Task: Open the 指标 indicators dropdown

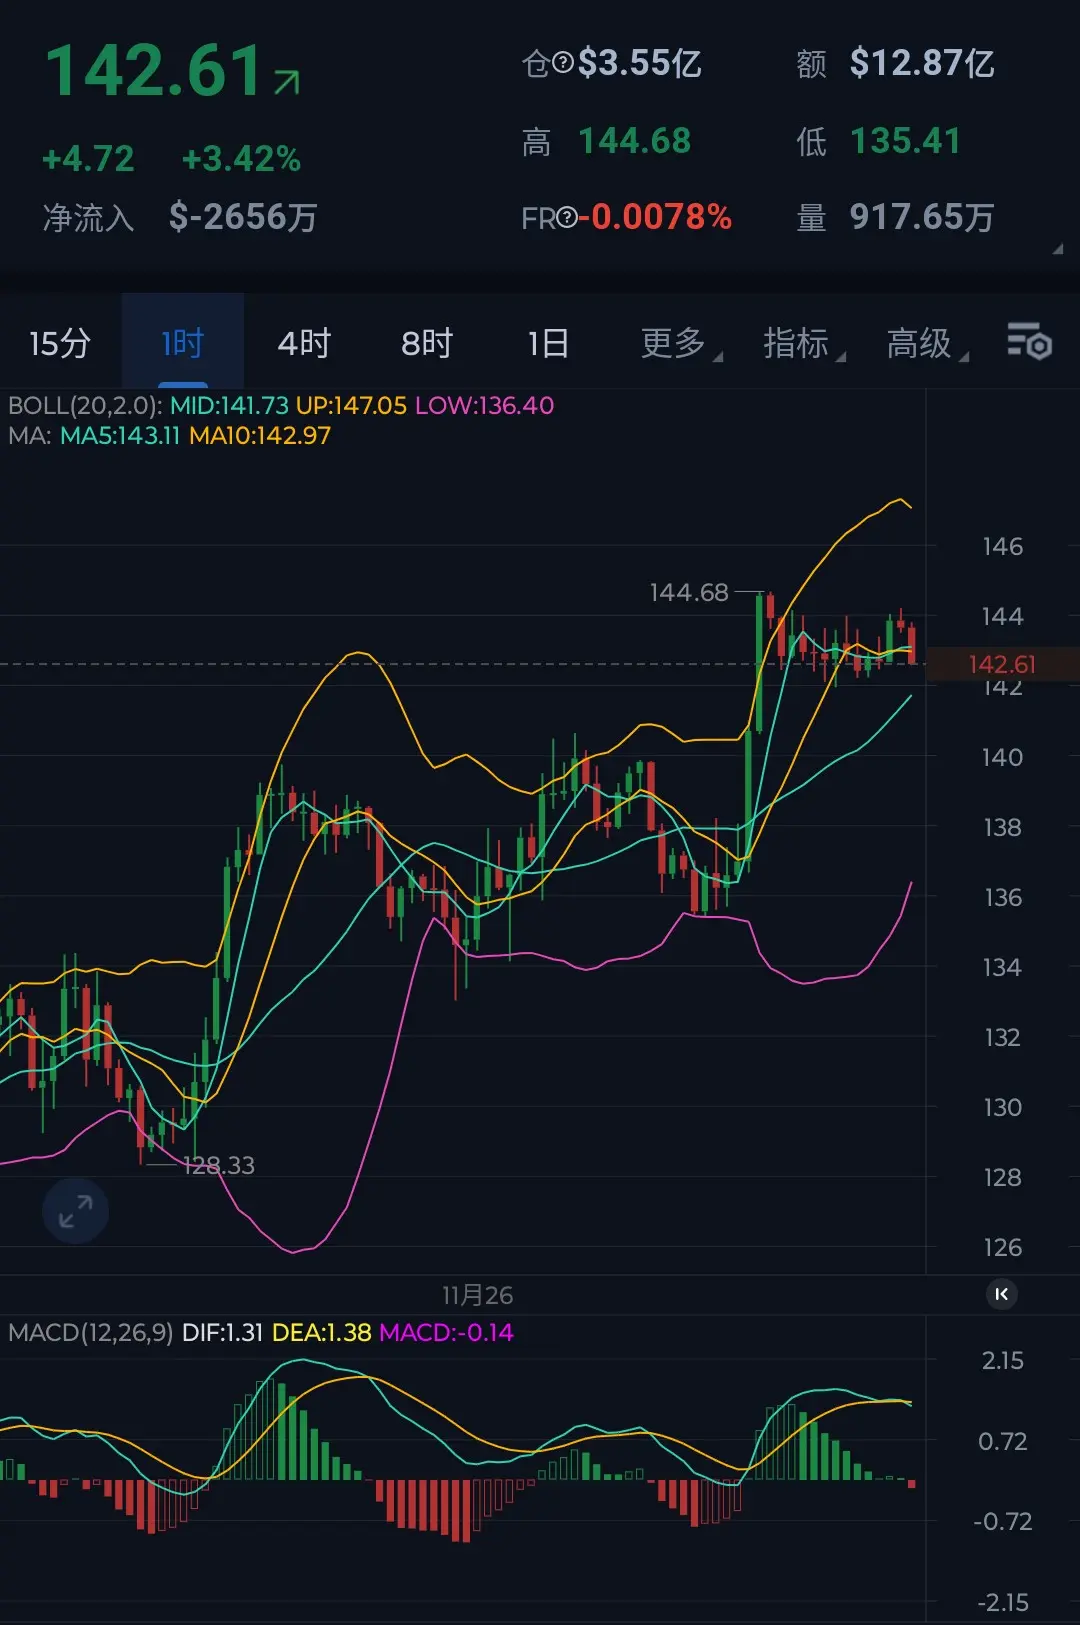Action: [x=803, y=343]
